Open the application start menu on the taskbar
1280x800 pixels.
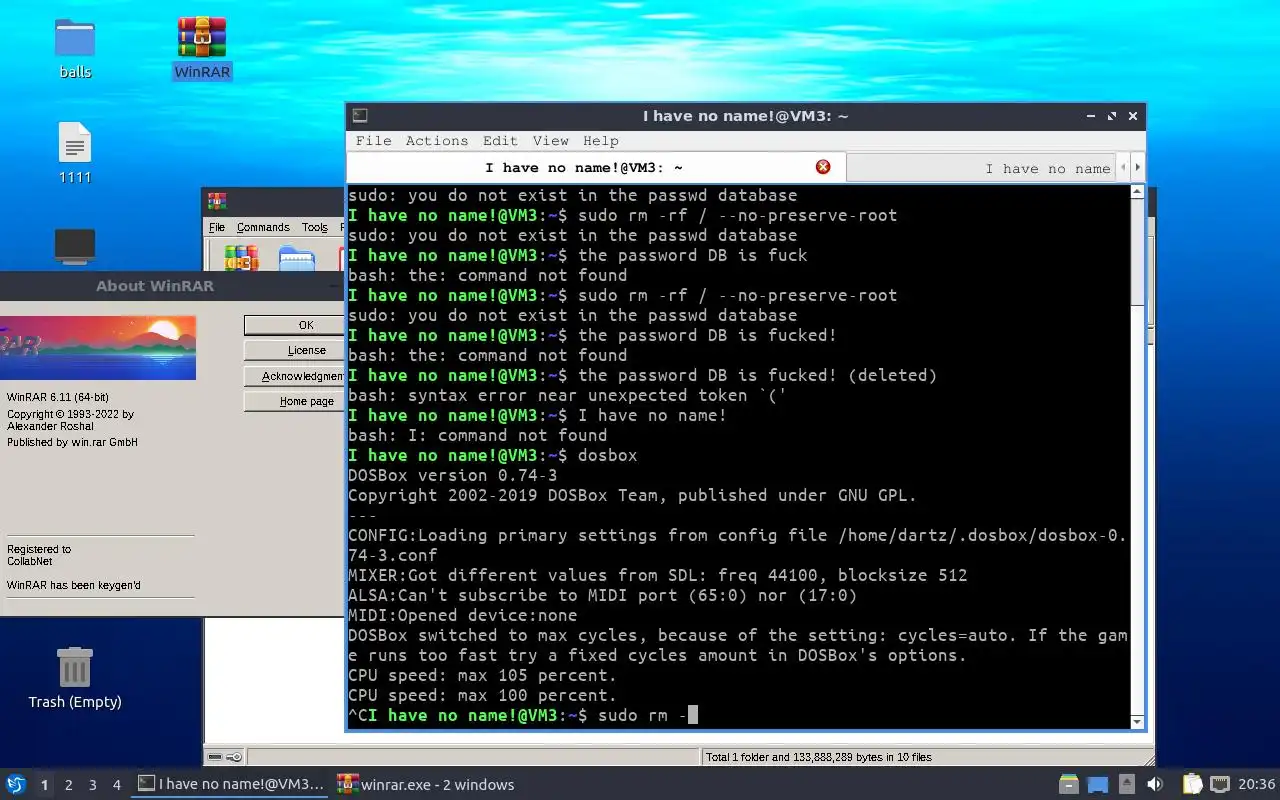click(16, 784)
